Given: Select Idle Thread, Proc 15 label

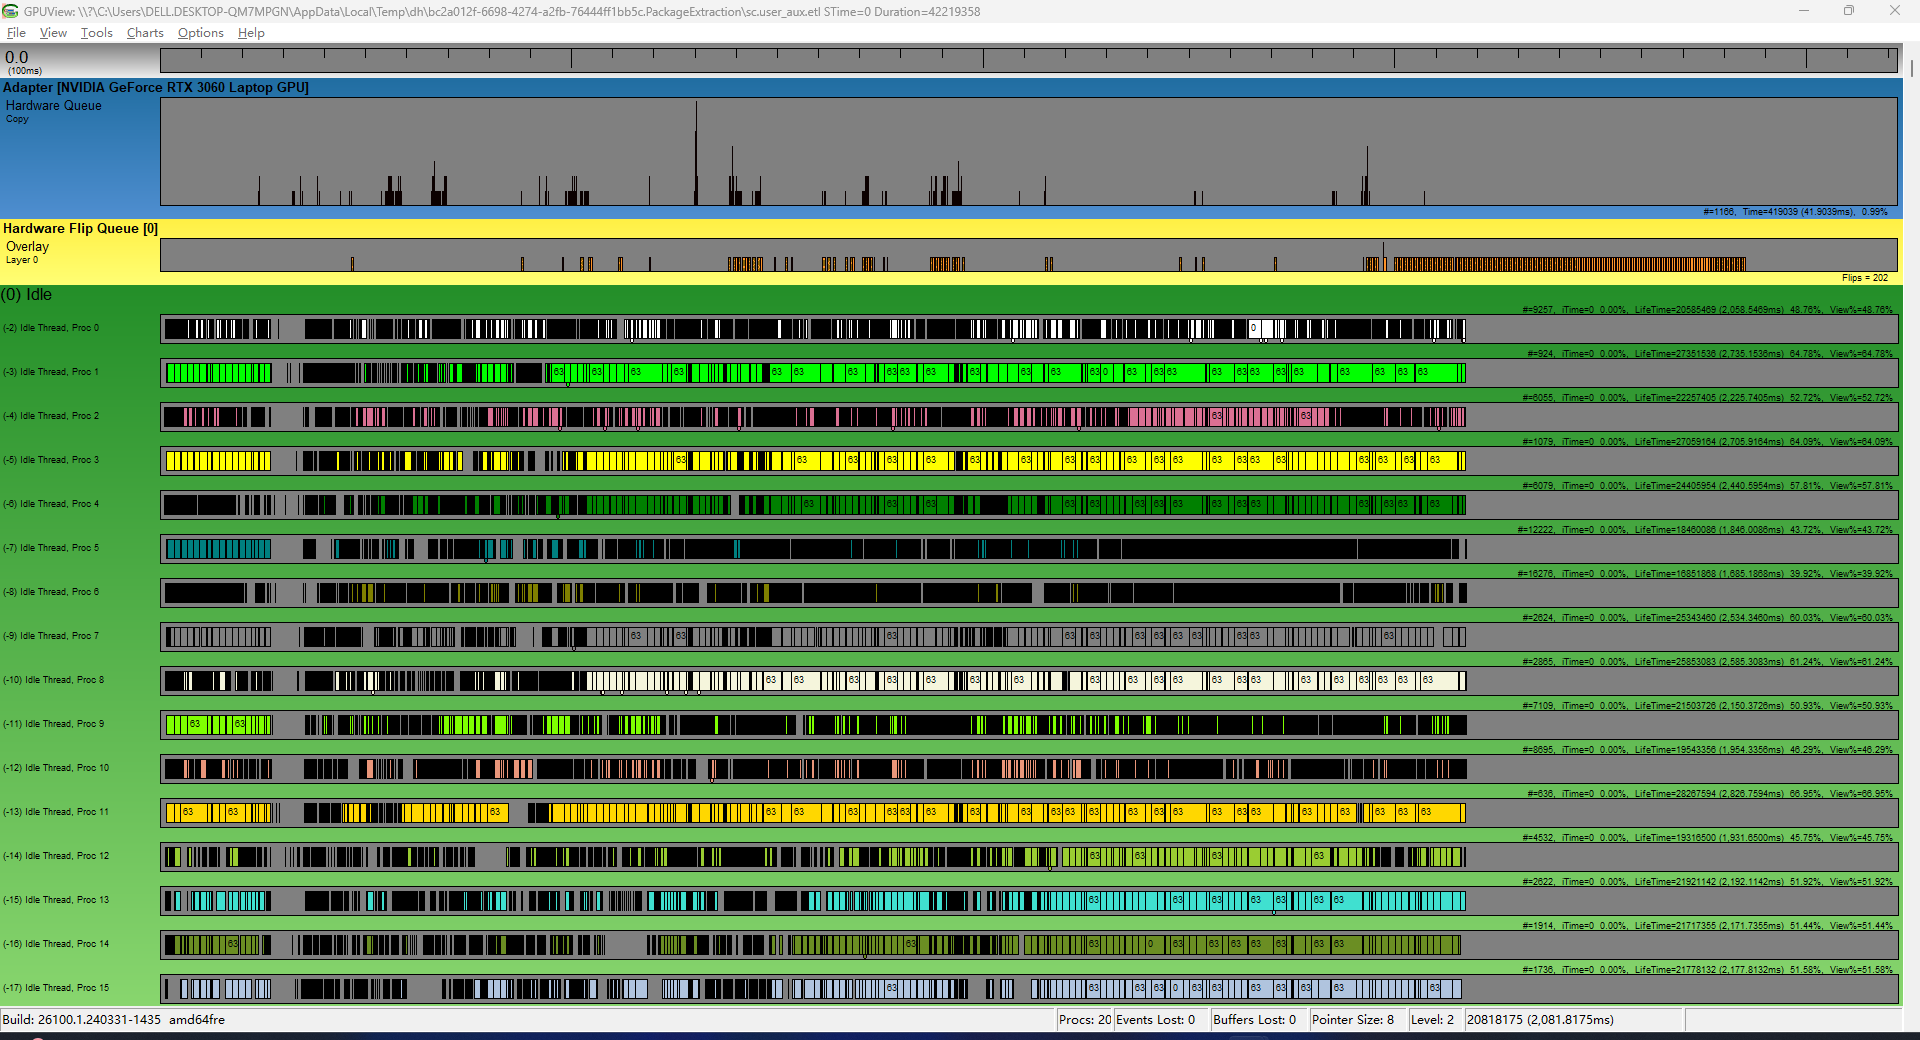Looking at the screenshot, I should click(56, 988).
